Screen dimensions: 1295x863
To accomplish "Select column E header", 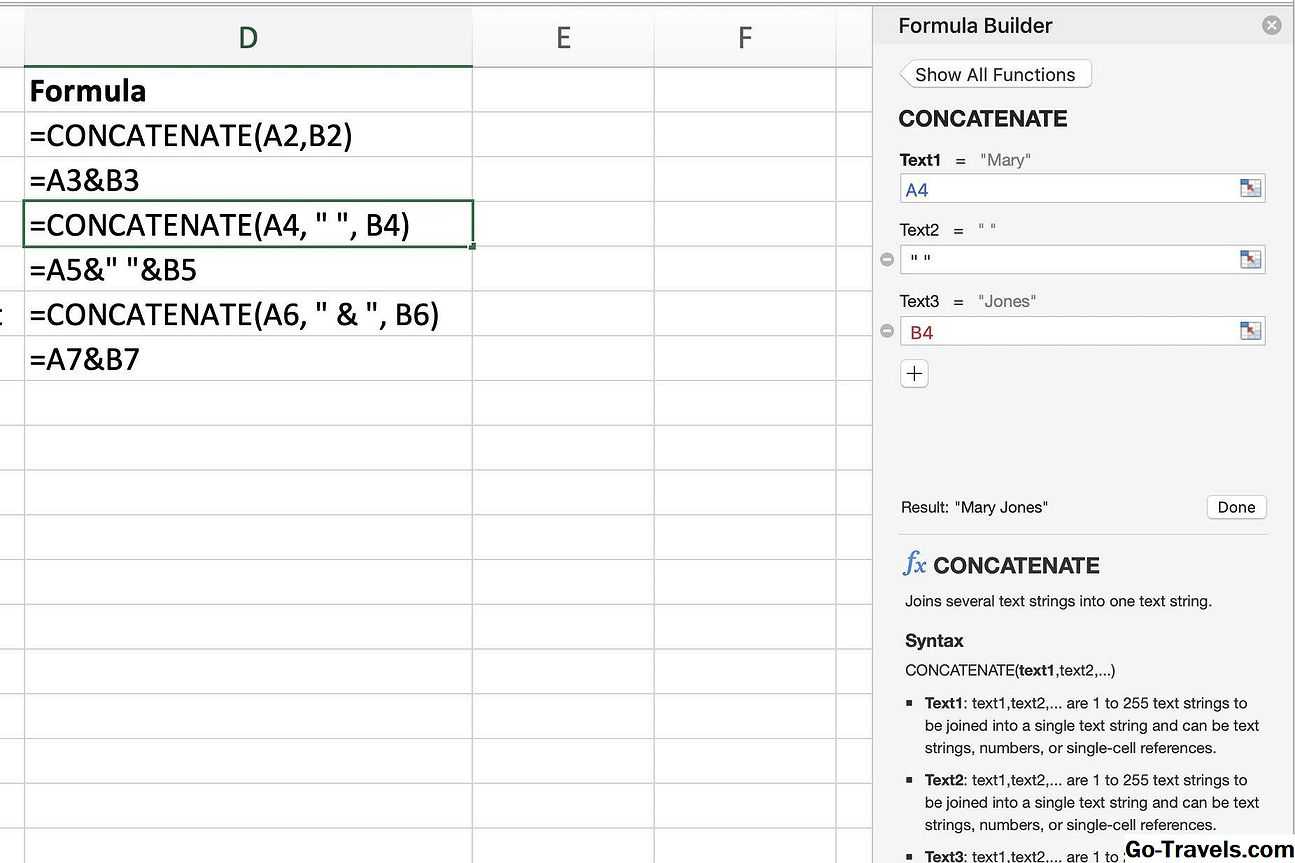I will pyautogui.click(x=563, y=38).
